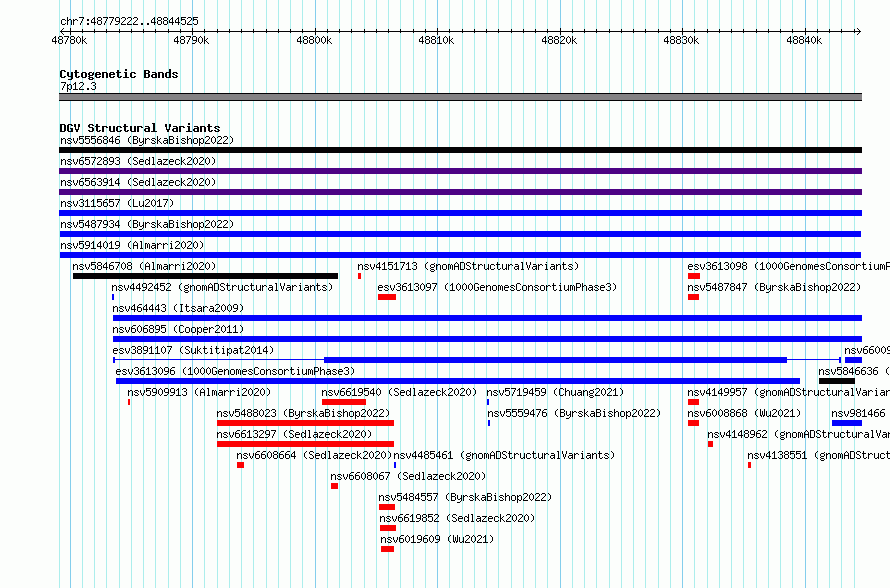Click variant label nsv5487847 (ByrskaBishop2022)

click(x=774, y=287)
